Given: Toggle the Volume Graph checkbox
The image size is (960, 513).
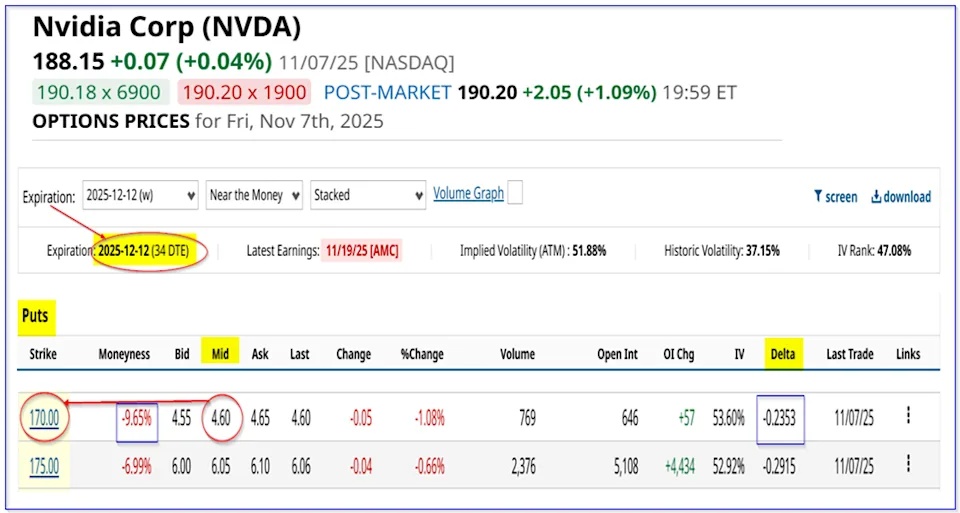Looking at the screenshot, I should pos(515,193).
